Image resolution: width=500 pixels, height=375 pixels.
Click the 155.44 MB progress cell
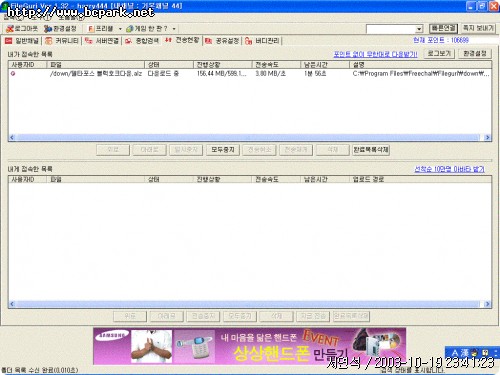point(221,74)
